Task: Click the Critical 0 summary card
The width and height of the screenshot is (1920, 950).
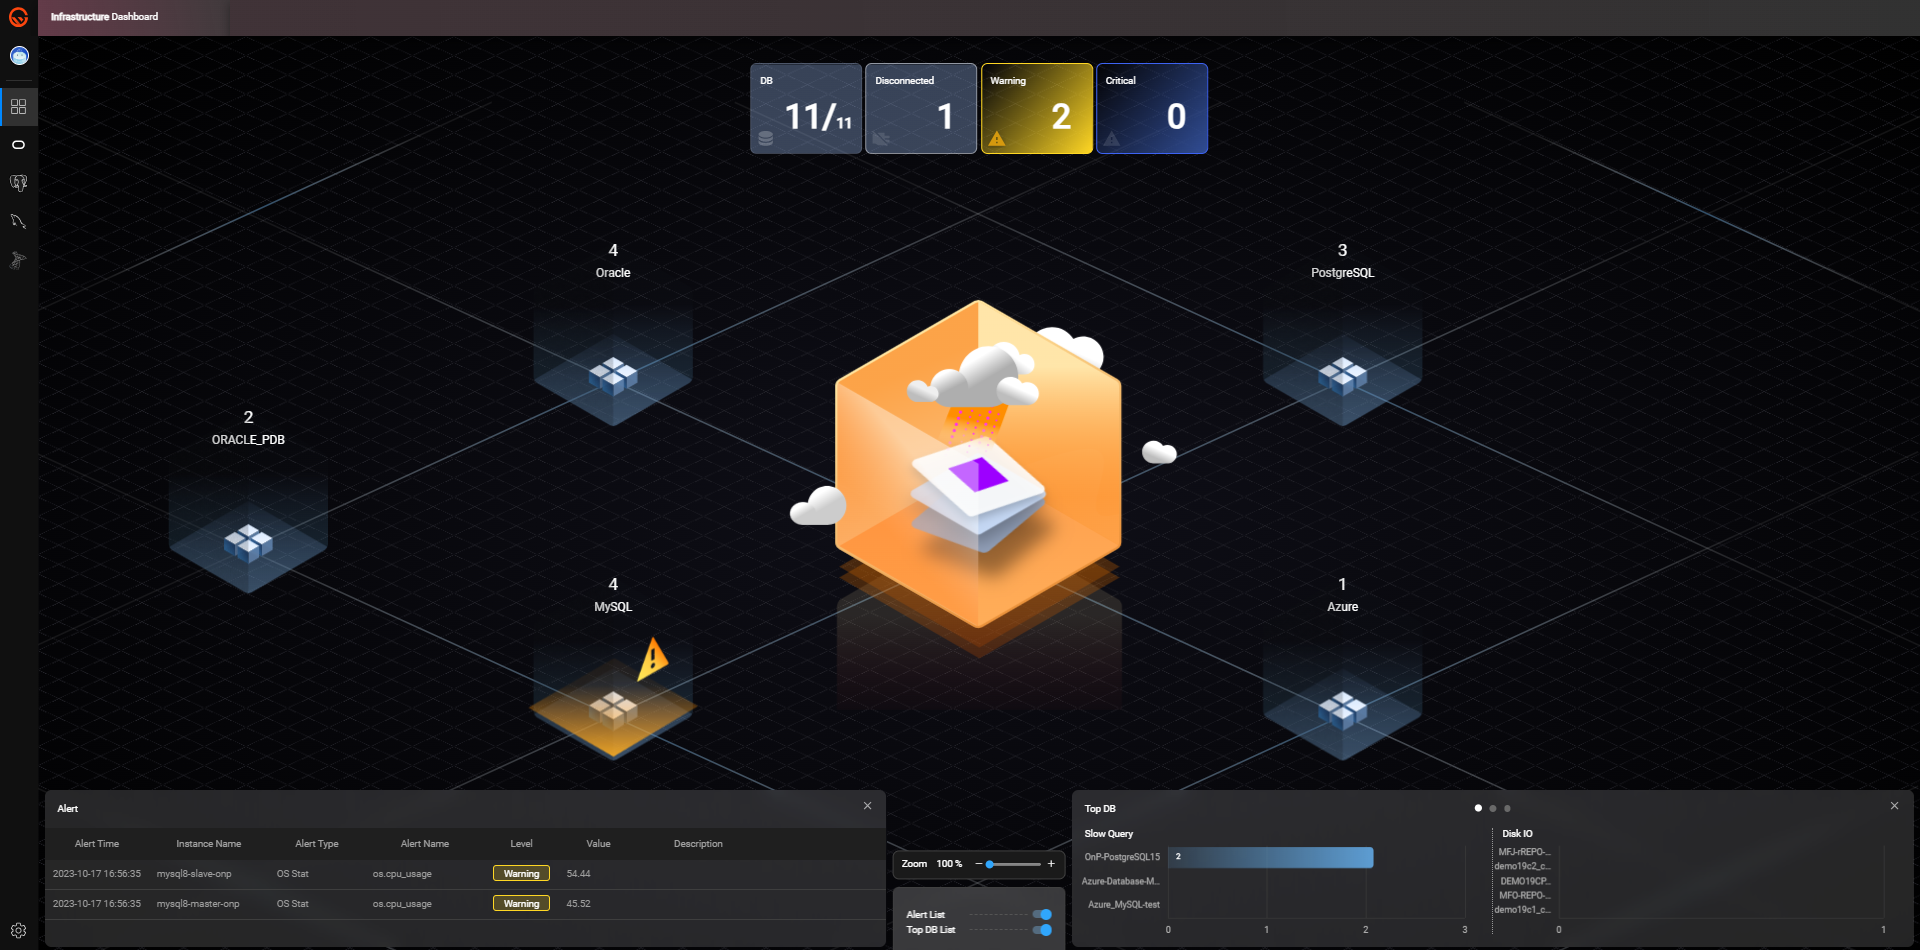Action: tap(1152, 108)
